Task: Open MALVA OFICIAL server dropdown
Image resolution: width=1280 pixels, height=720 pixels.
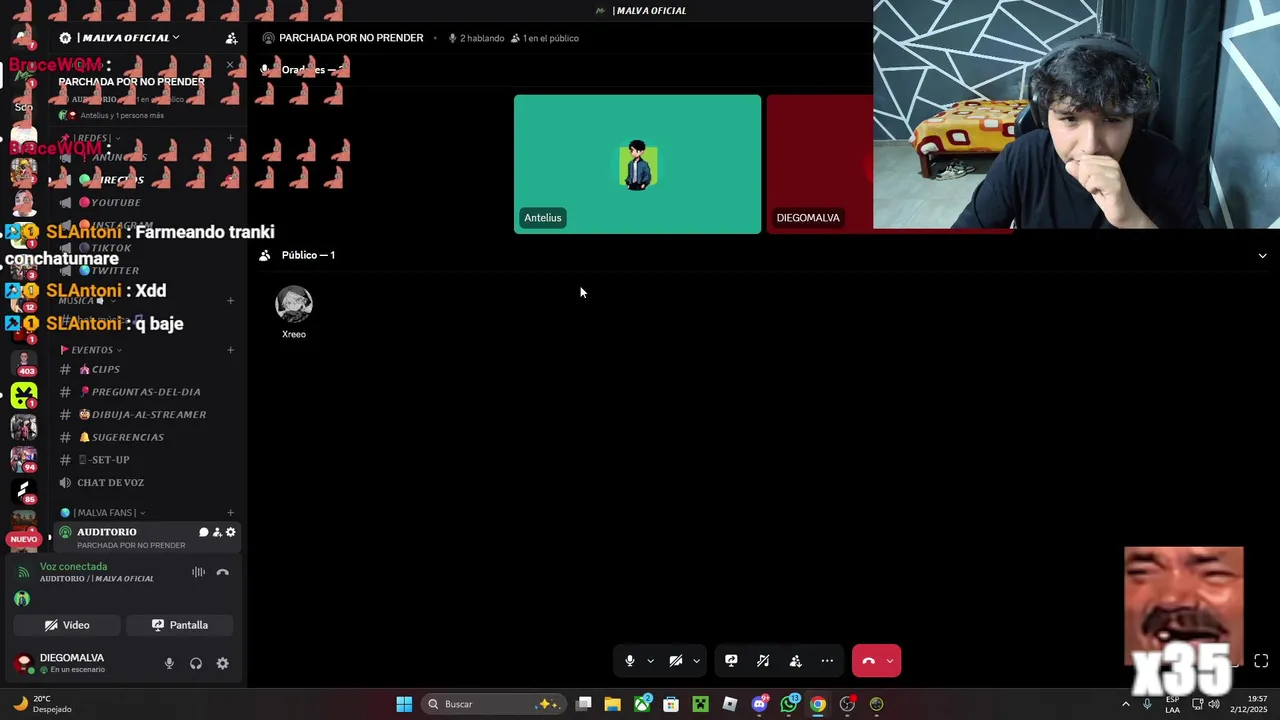Action: tap(119, 38)
